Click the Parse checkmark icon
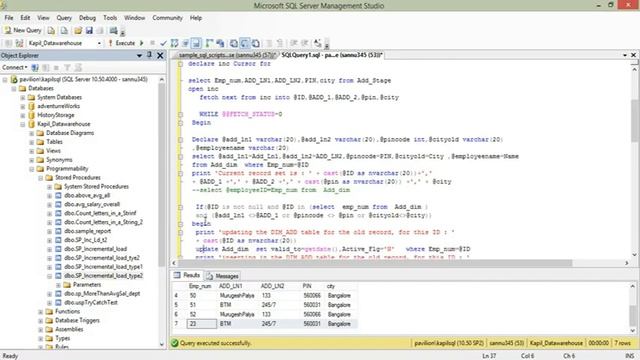The height and width of the screenshot is (360, 640). [163, 43]
